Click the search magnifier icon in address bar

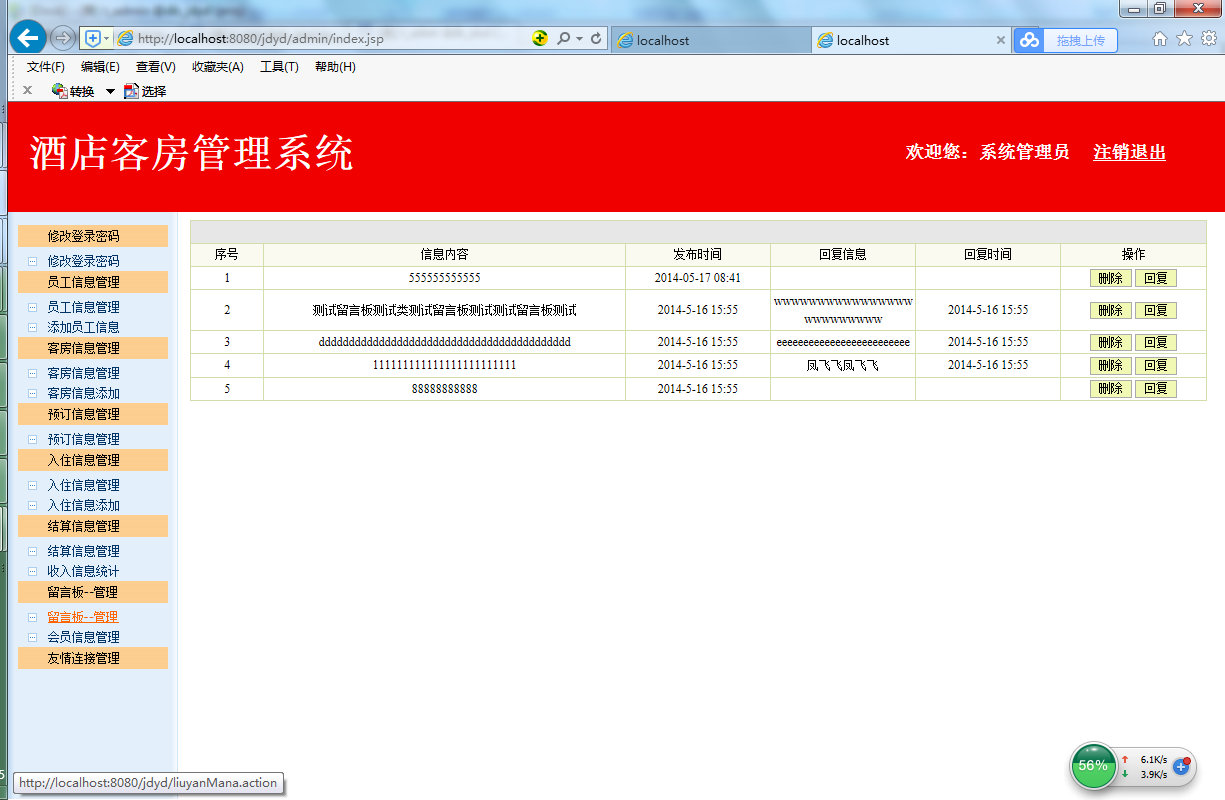[x=563, y=39]
